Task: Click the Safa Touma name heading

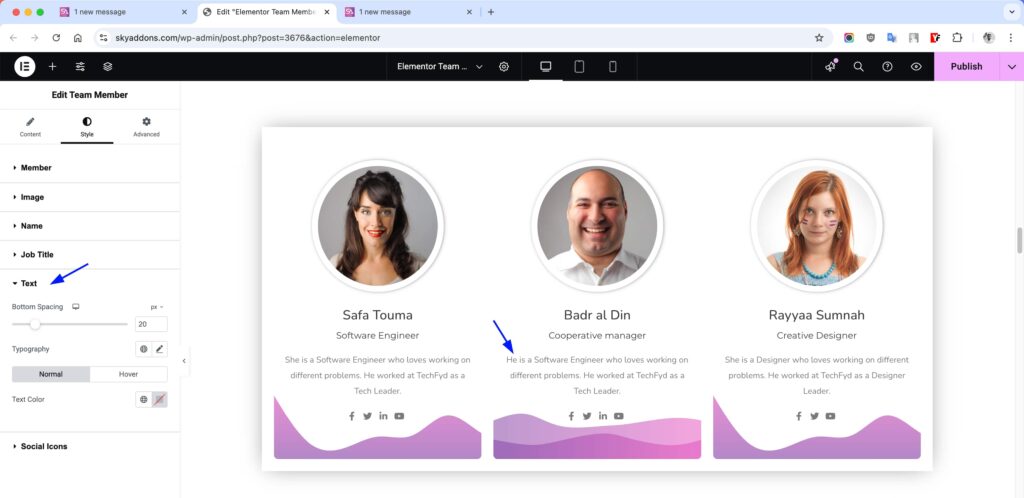Action: click(377, 315)
